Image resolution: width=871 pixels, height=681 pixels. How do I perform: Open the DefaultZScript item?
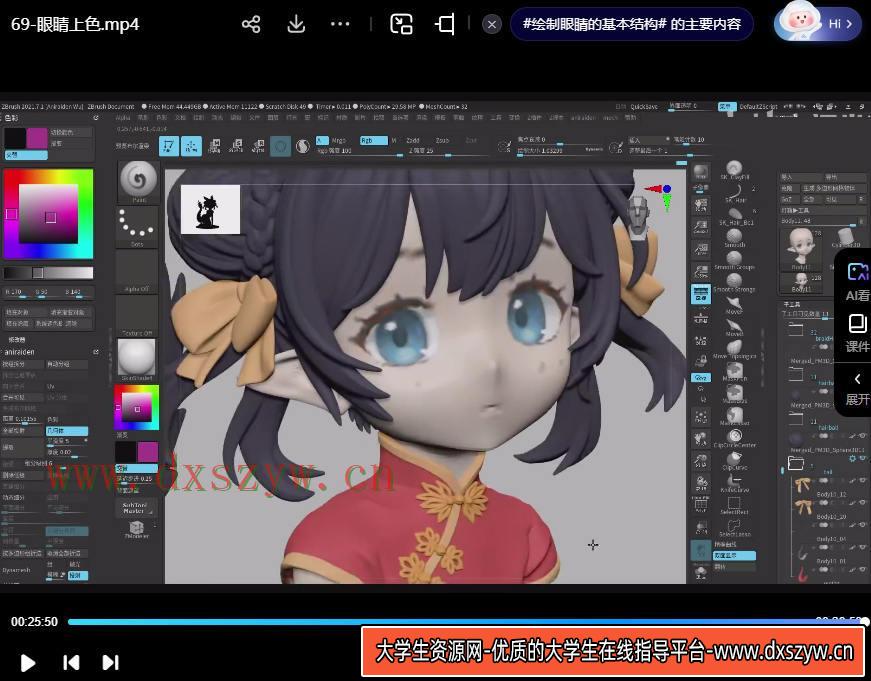(x=758, y=107)
